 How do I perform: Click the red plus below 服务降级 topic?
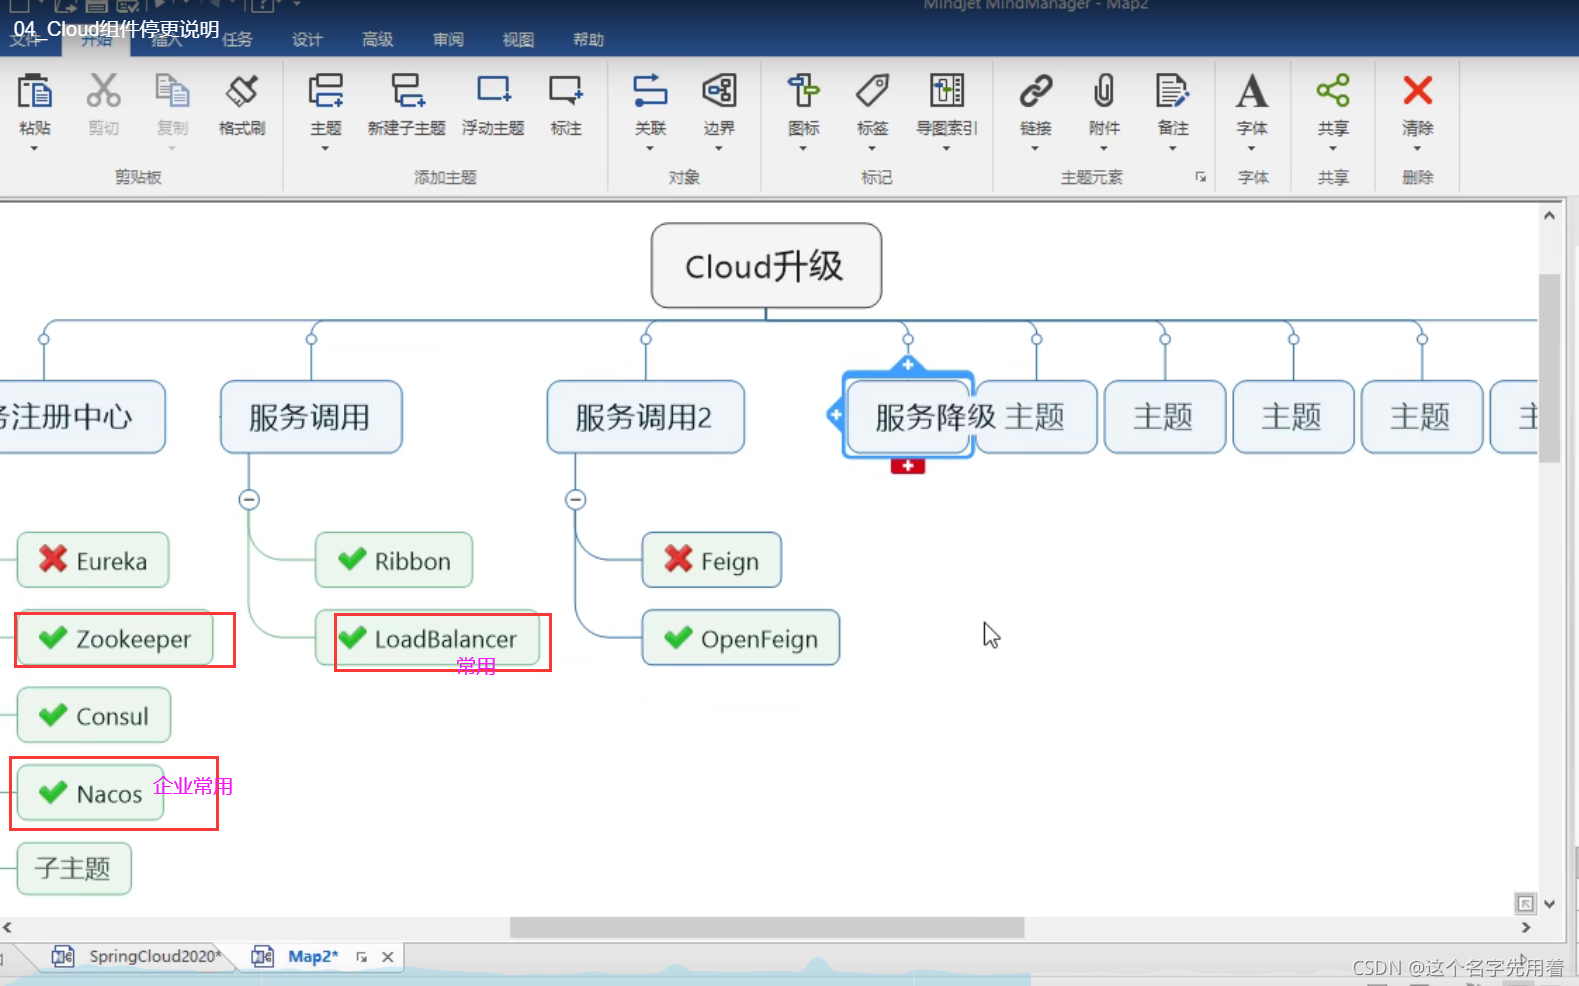tap(908, 466)
